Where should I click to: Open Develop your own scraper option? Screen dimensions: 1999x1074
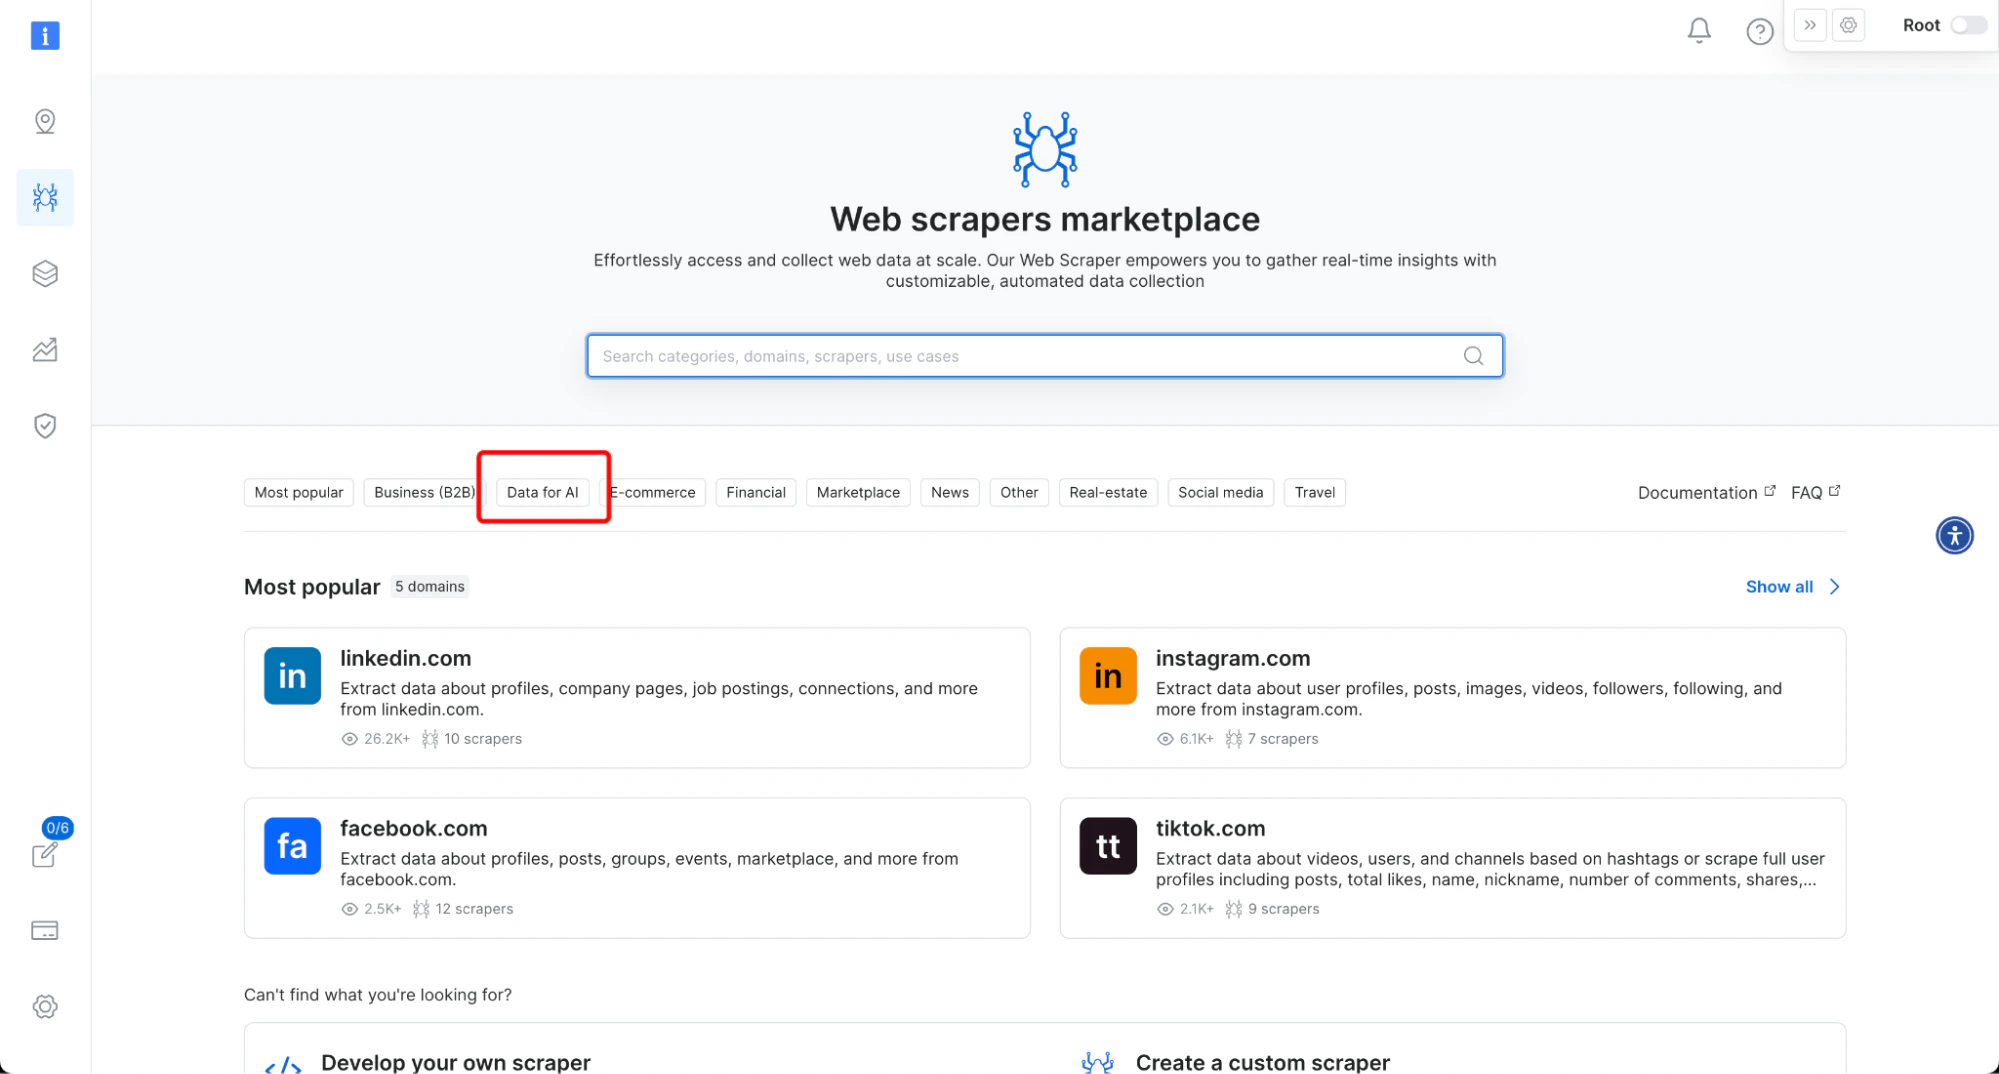[455, 1062]
